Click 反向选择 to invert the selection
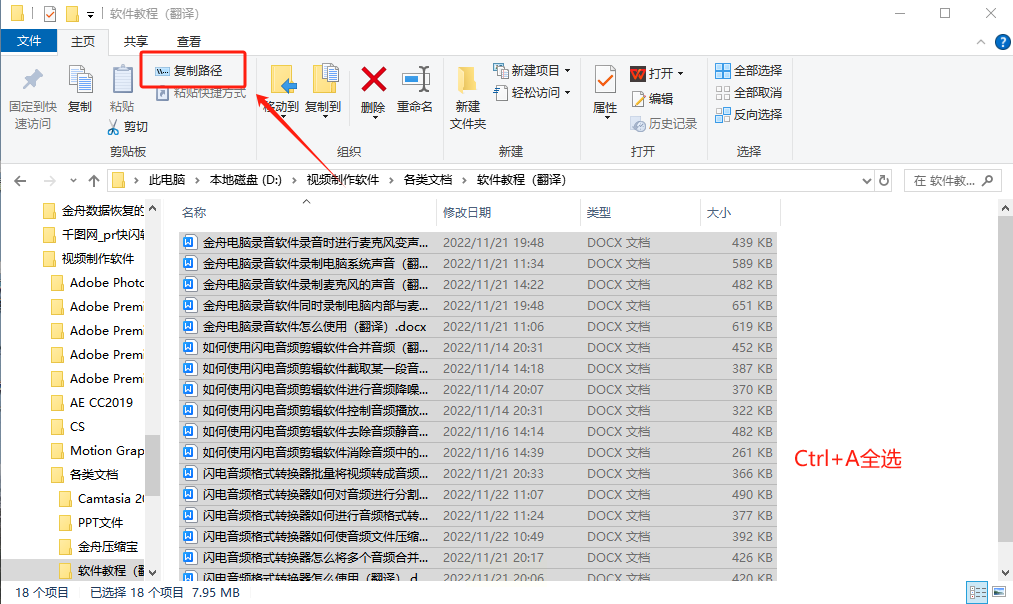The width and height of the screenshot is (1013, 604). [x=749, y=114]
